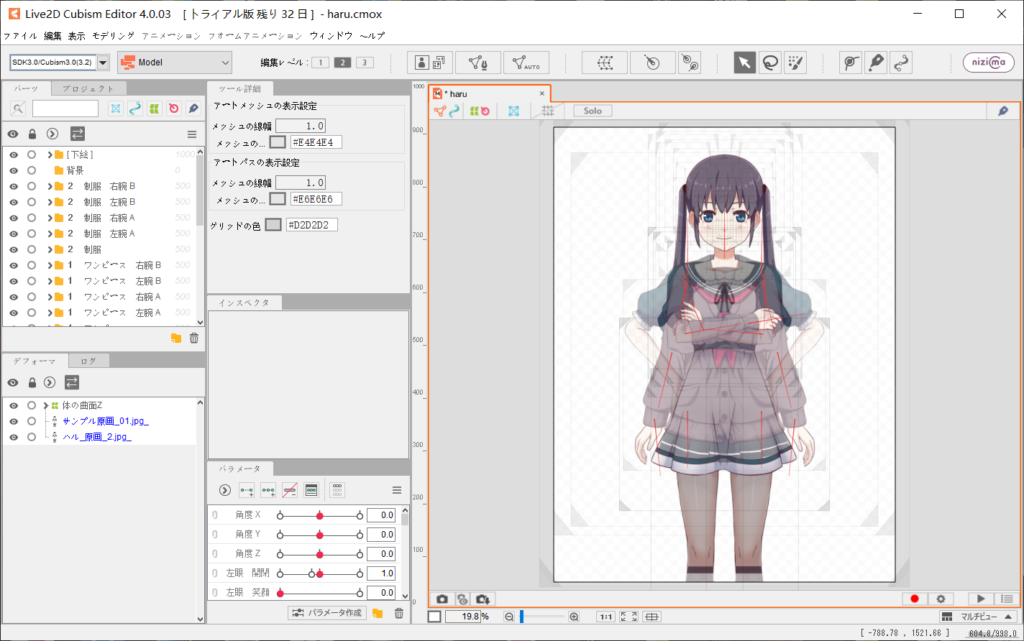The height and width of the screenshot is (641, 1024).
Task: Select the brush selection tool
Action: (795, 63)
